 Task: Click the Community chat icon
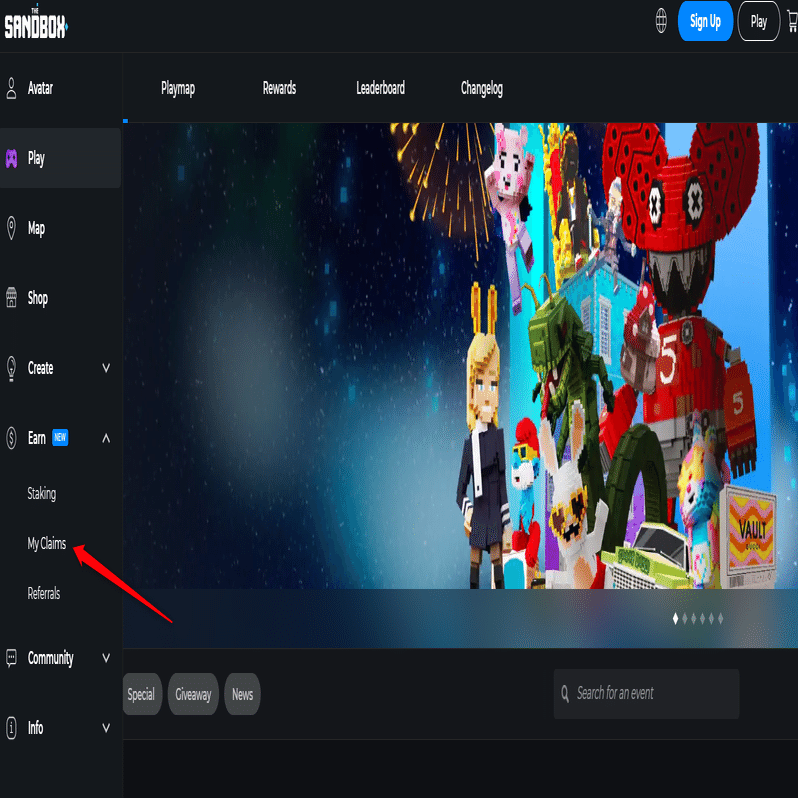point(11,658)
